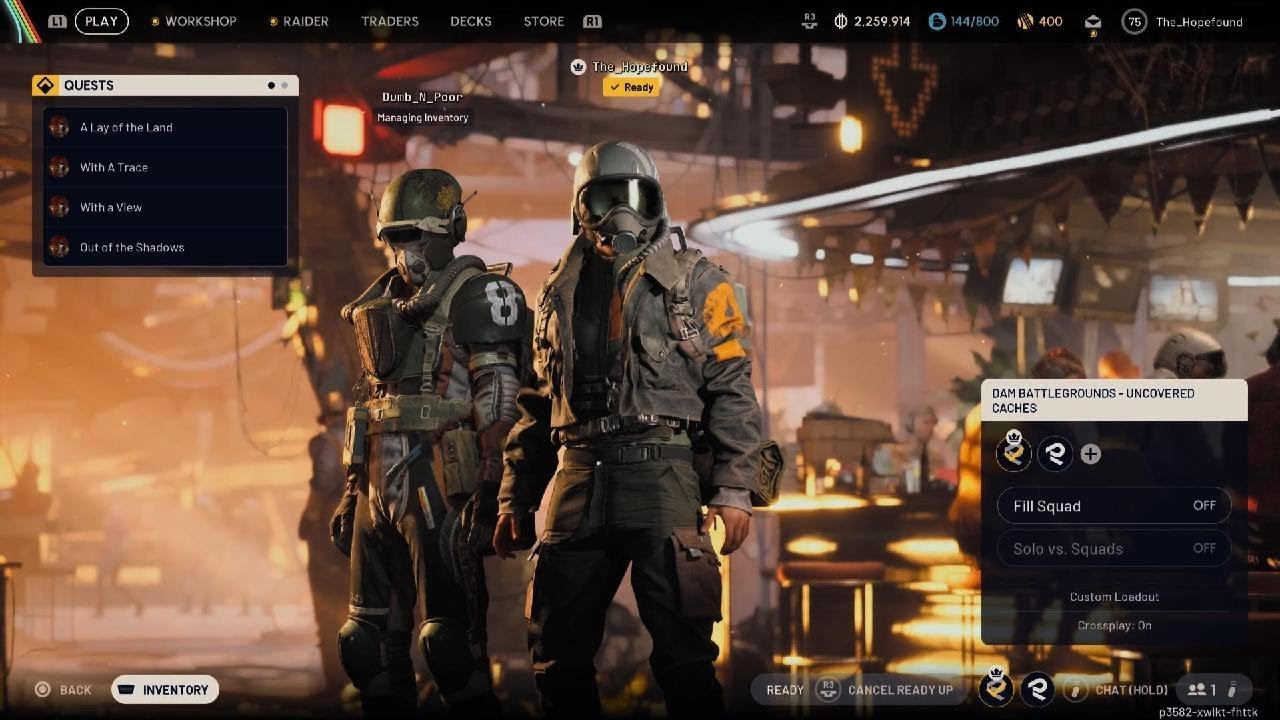The image size is (1280, 720).
Task: Open the TRADERS tab
Action: point(390,21)
